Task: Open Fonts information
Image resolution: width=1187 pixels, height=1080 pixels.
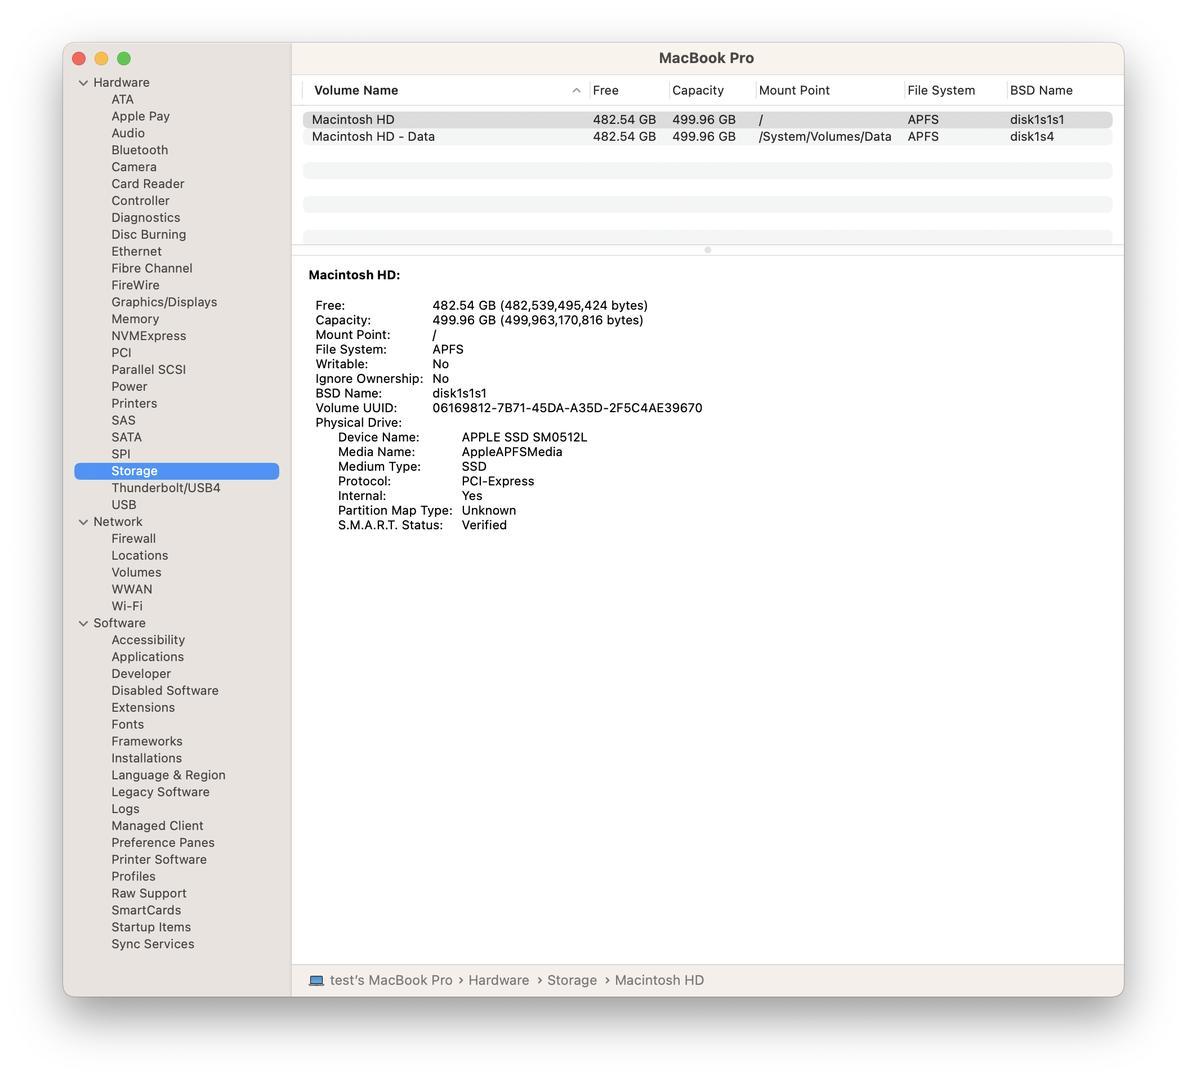Action: [x=127, y=724]
